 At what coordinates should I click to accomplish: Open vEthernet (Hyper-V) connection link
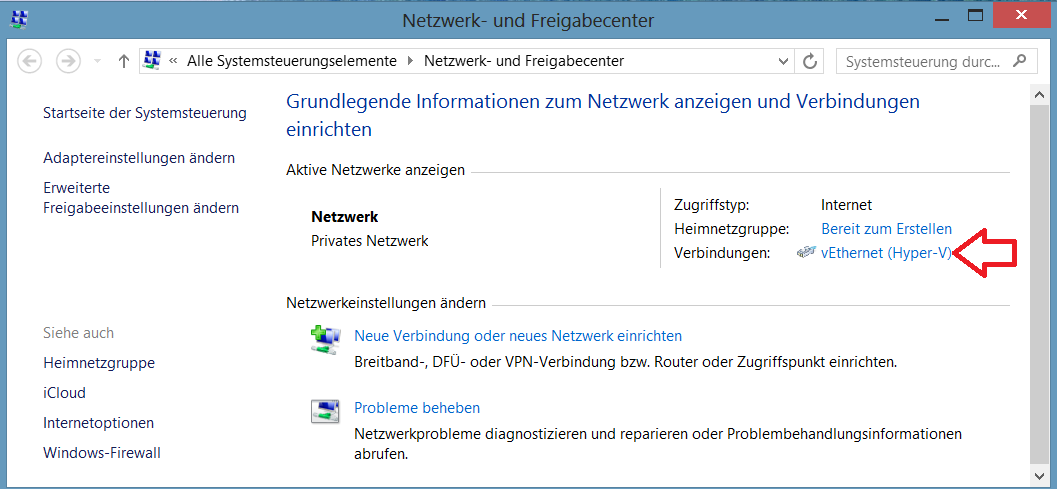pyautogui.click(x=886, y=253)
